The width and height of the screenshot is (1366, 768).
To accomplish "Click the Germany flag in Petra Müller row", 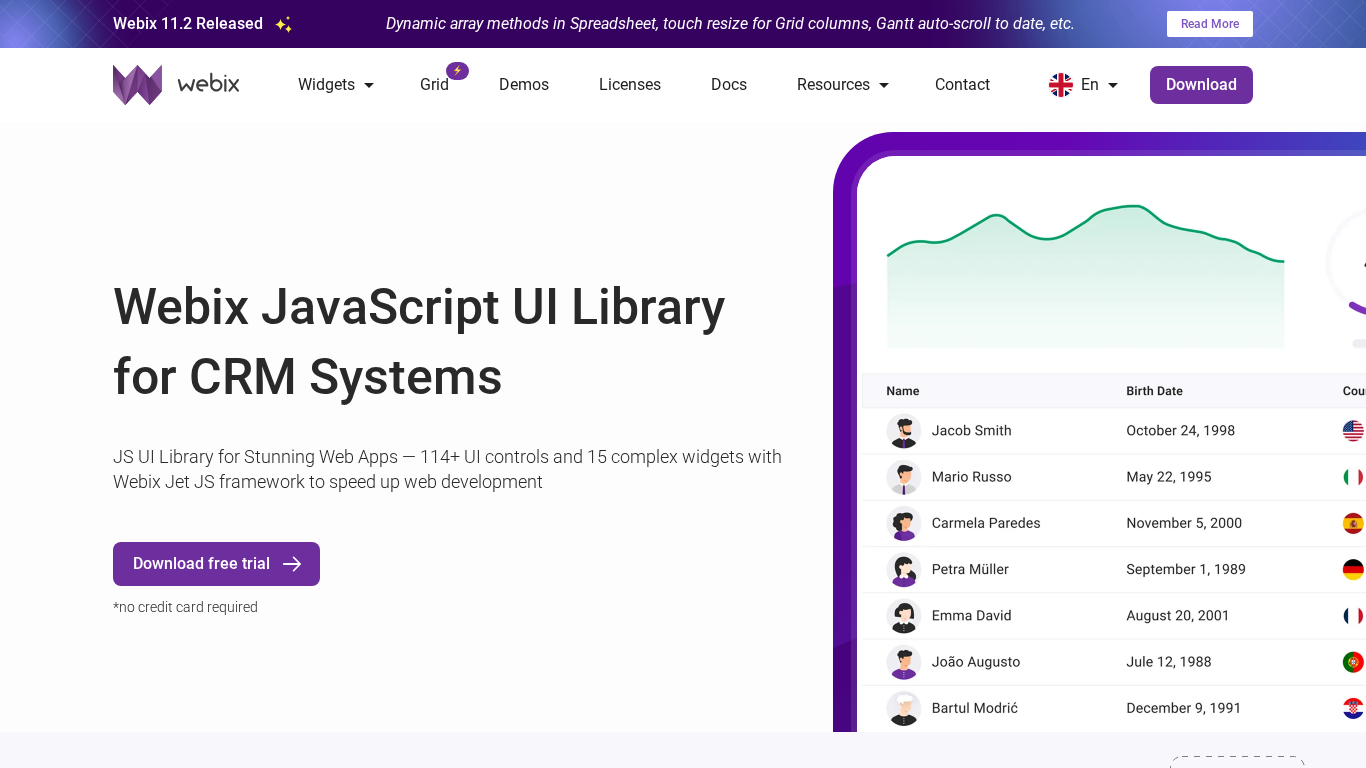I will [1353, 569].
